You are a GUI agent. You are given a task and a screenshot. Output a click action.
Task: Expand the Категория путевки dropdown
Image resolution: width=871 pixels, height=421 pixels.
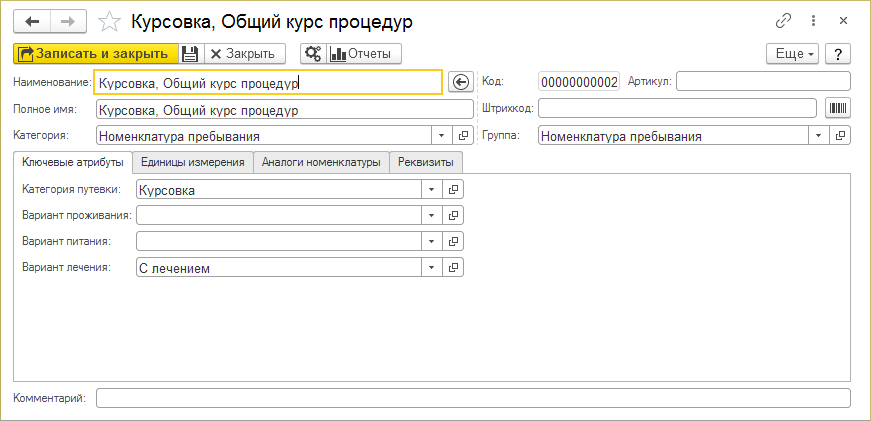(431, 189)
